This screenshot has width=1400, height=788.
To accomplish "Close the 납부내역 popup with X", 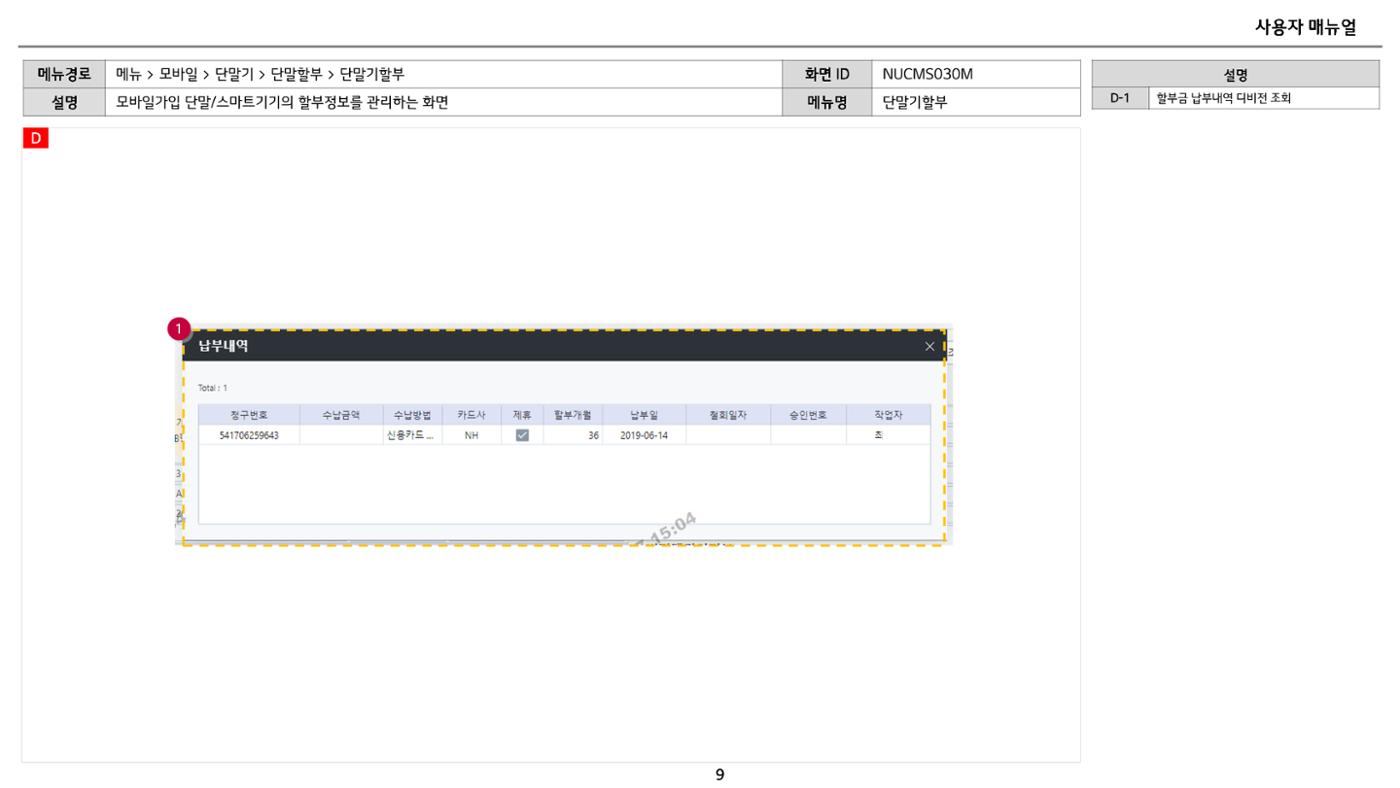I will [930, 347].
